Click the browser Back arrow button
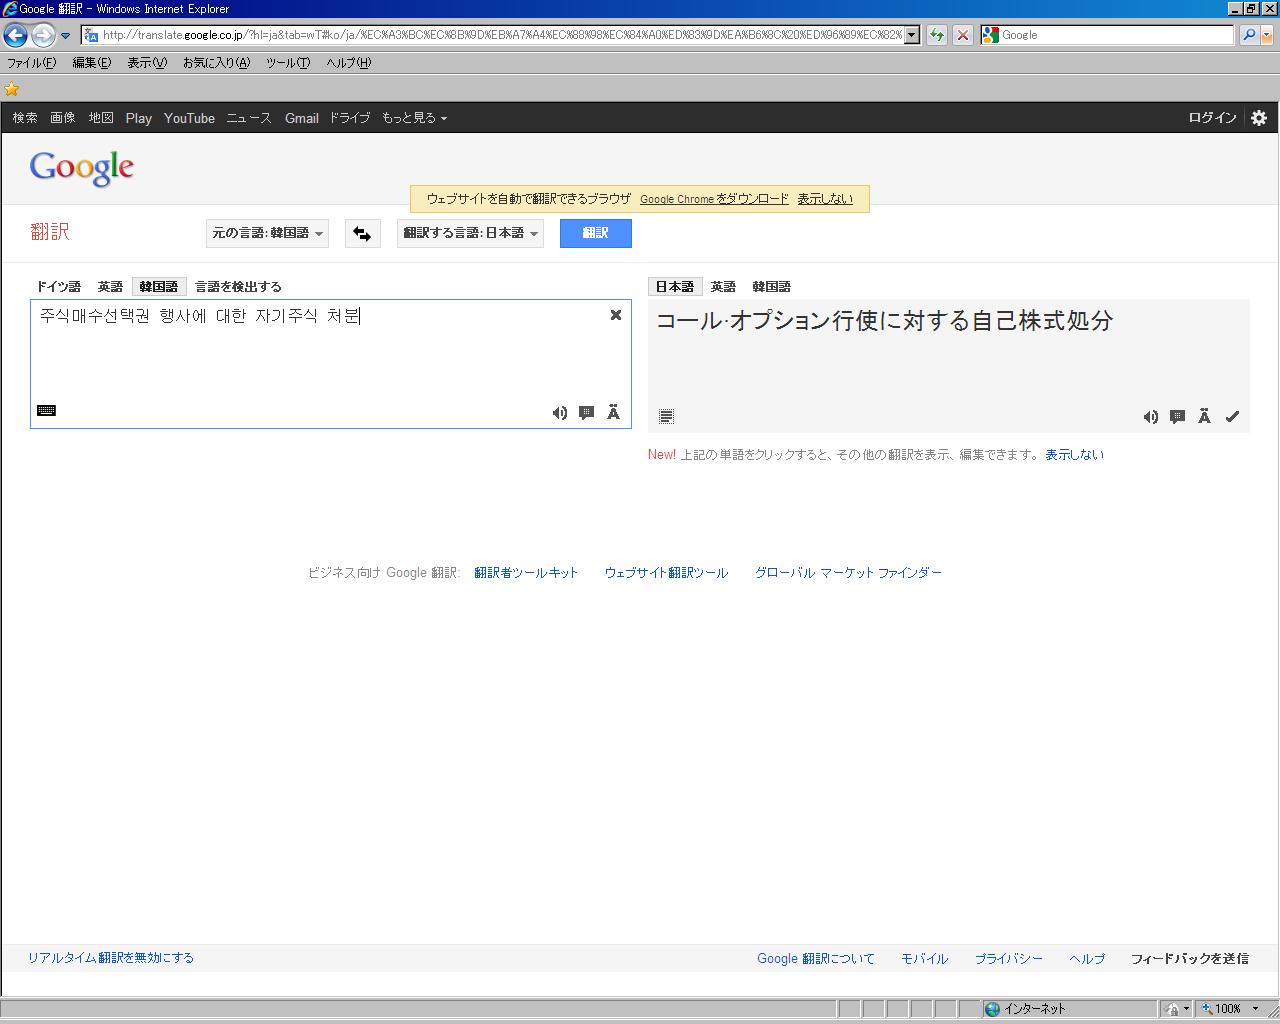The width and height of the screenshot is (1280, 1024). (15, 35)
